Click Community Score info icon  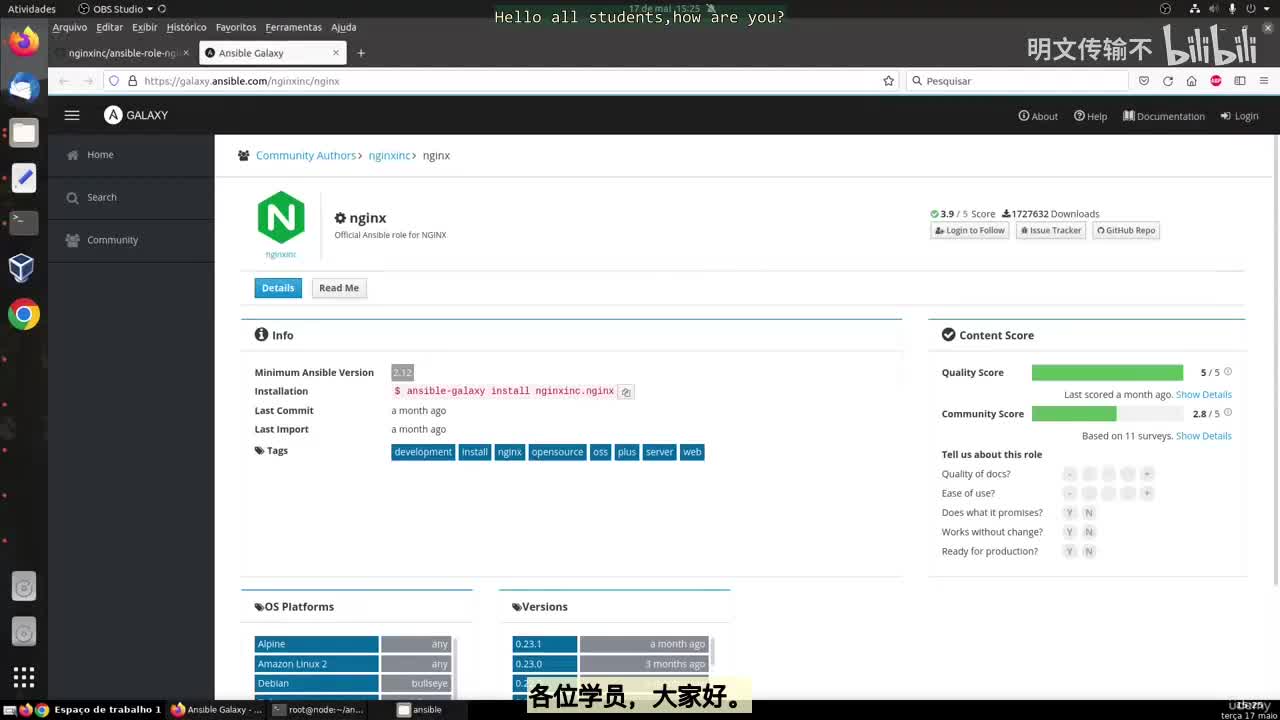[1228, 413]
